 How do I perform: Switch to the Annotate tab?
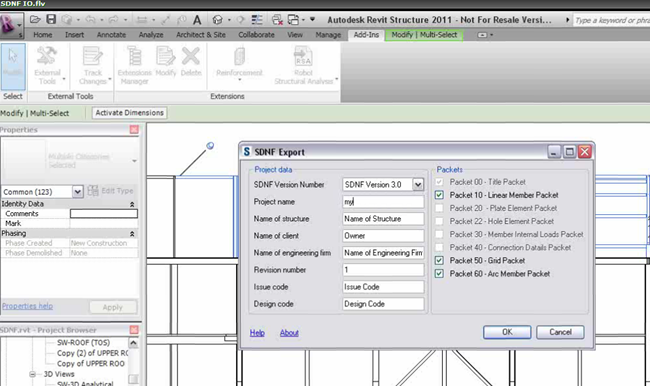(x=111, y=35)
